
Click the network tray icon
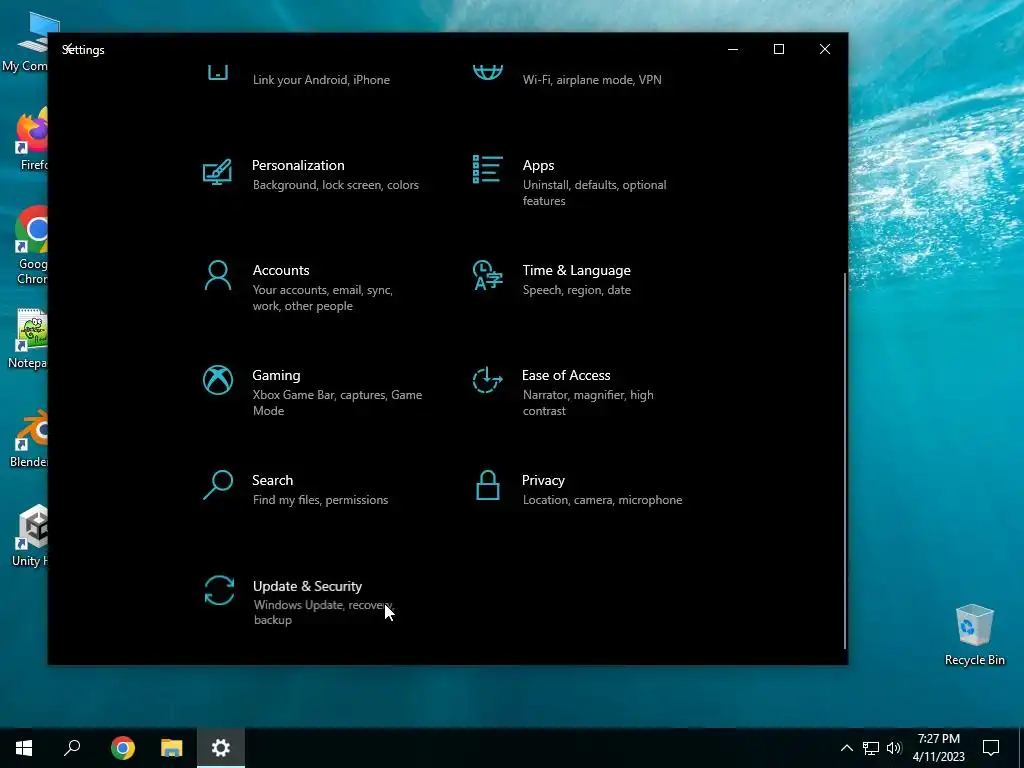[x=871, y=748]
